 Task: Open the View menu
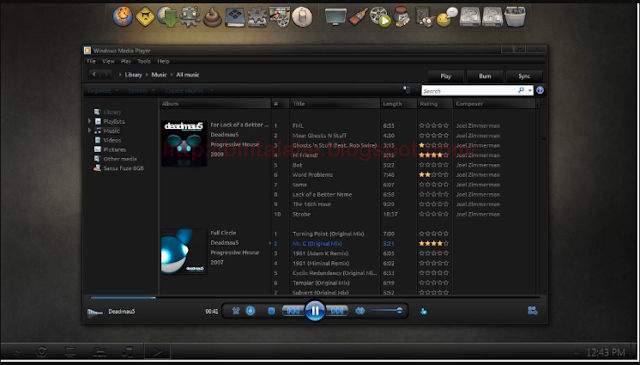tap(108, 61)
